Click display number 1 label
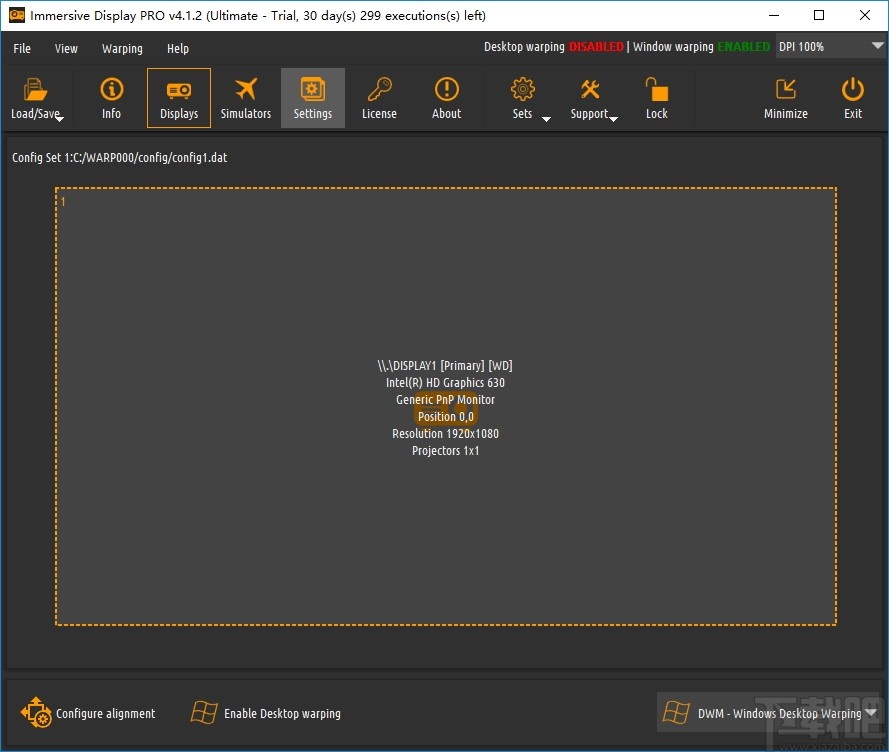 click(x=63, y=201)
